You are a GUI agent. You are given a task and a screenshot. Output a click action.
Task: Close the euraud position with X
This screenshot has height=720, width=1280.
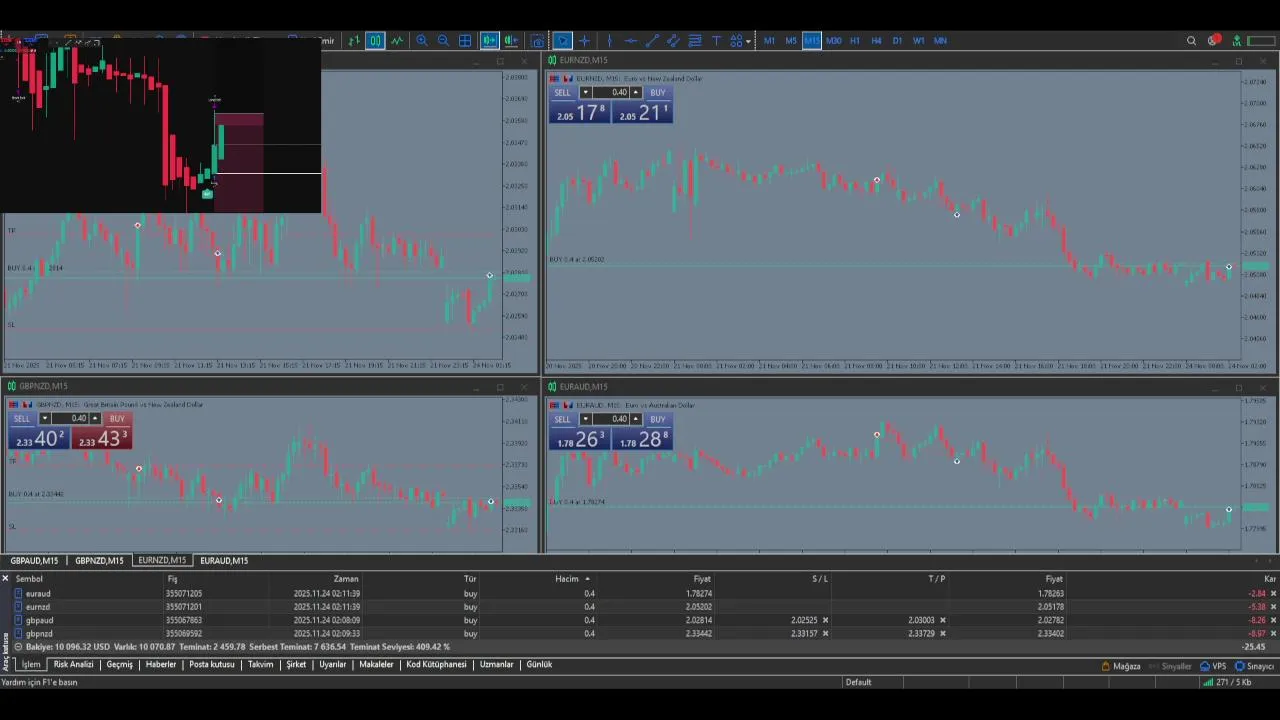click(1273, 594)
